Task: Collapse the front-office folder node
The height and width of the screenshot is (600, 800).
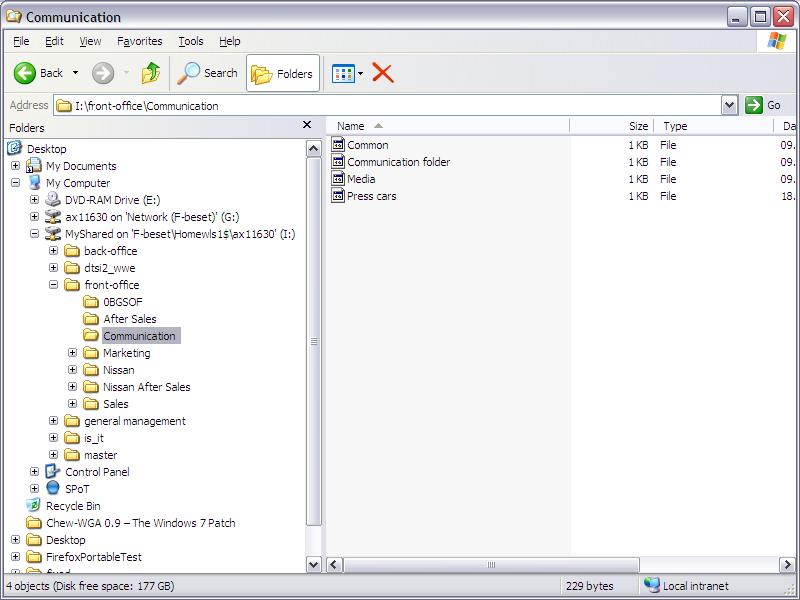Action: 54,285
